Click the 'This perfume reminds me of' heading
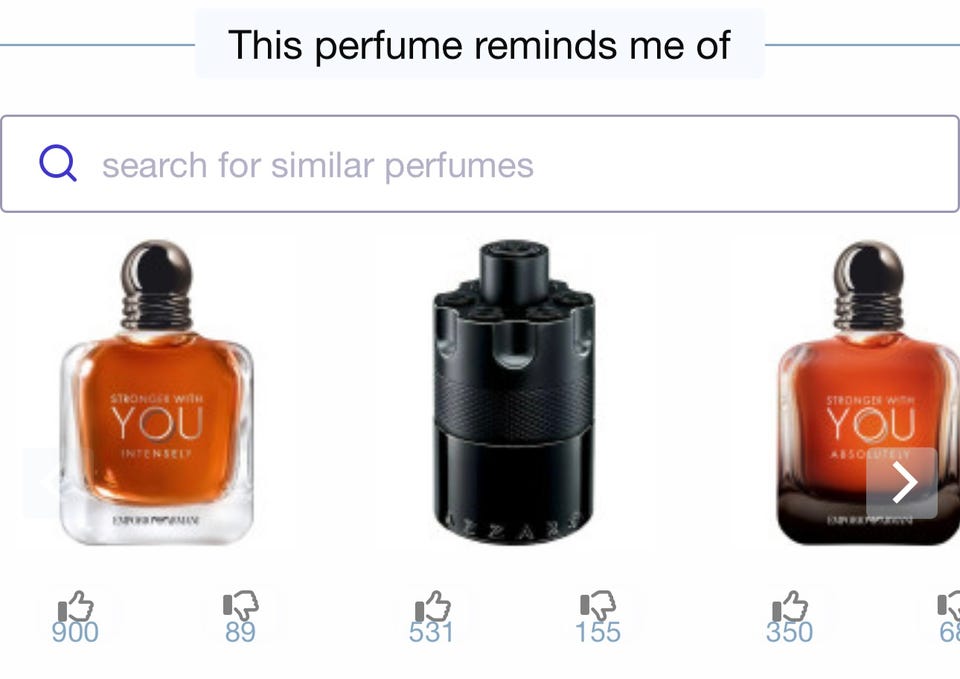 click(479, 45)
